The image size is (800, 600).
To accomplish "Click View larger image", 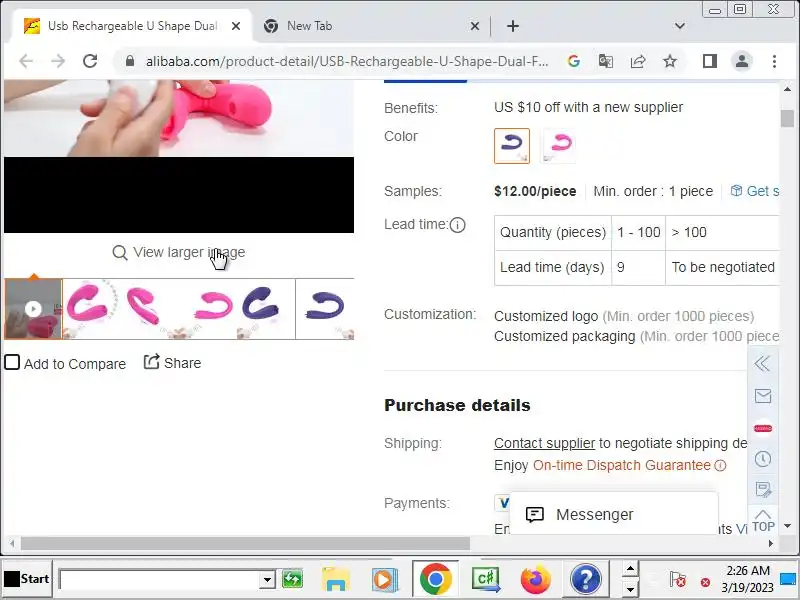I will (x=179, y=252).
